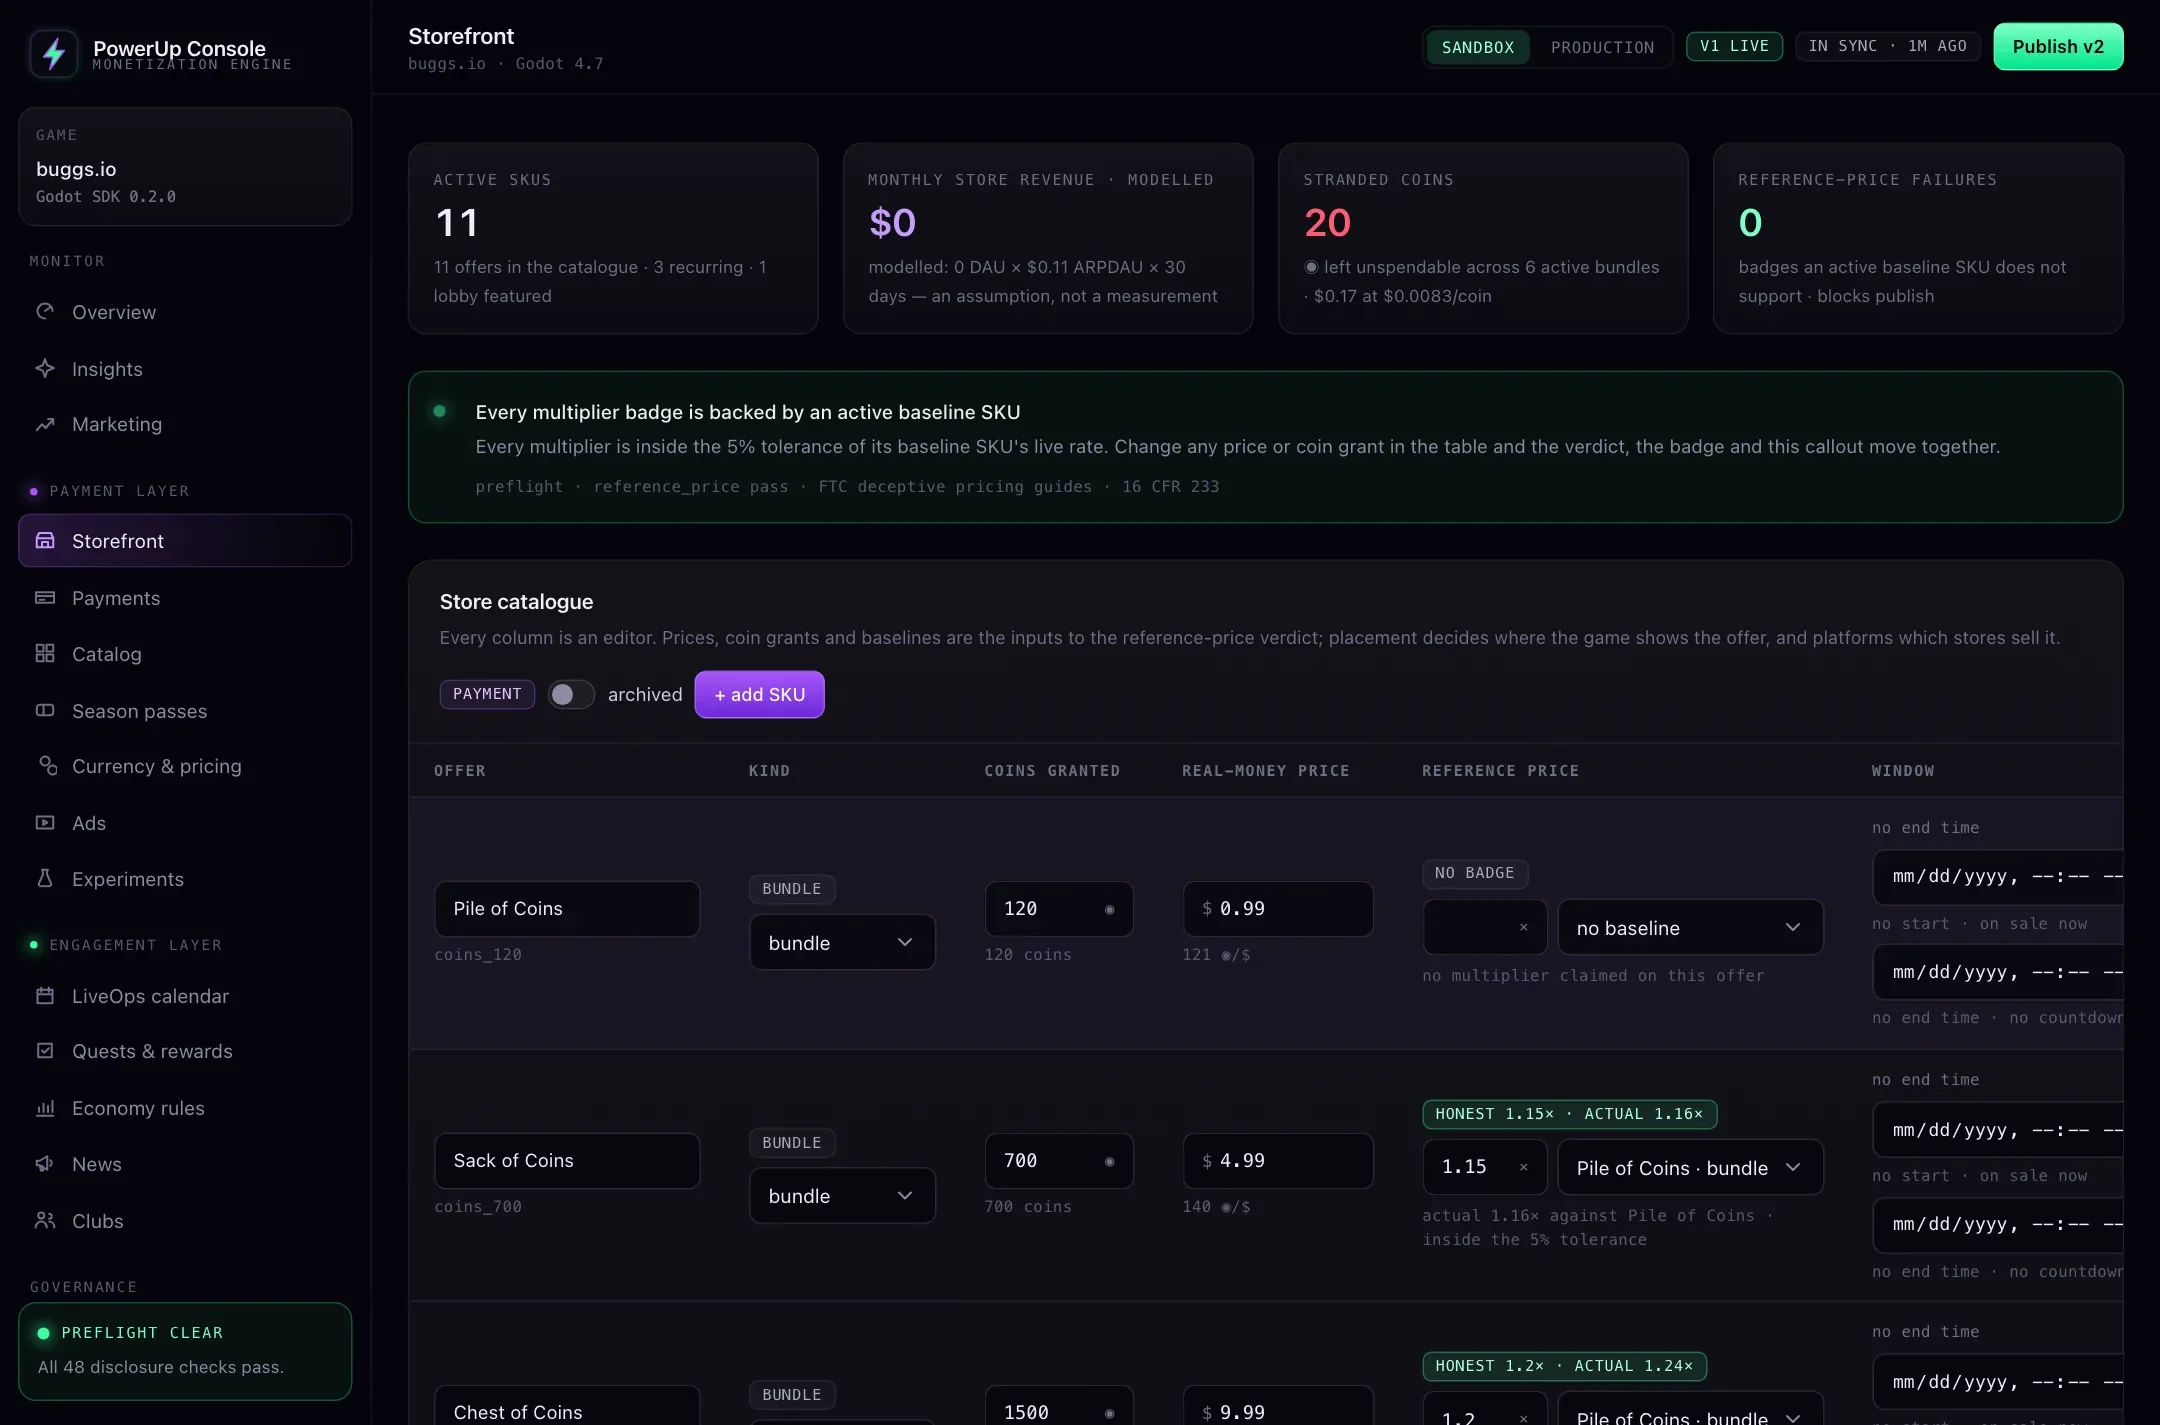Click the Quests & rewards checkbox icon
Image resolution: width=2160 pixels, height=1425 pixels.
45,1051
